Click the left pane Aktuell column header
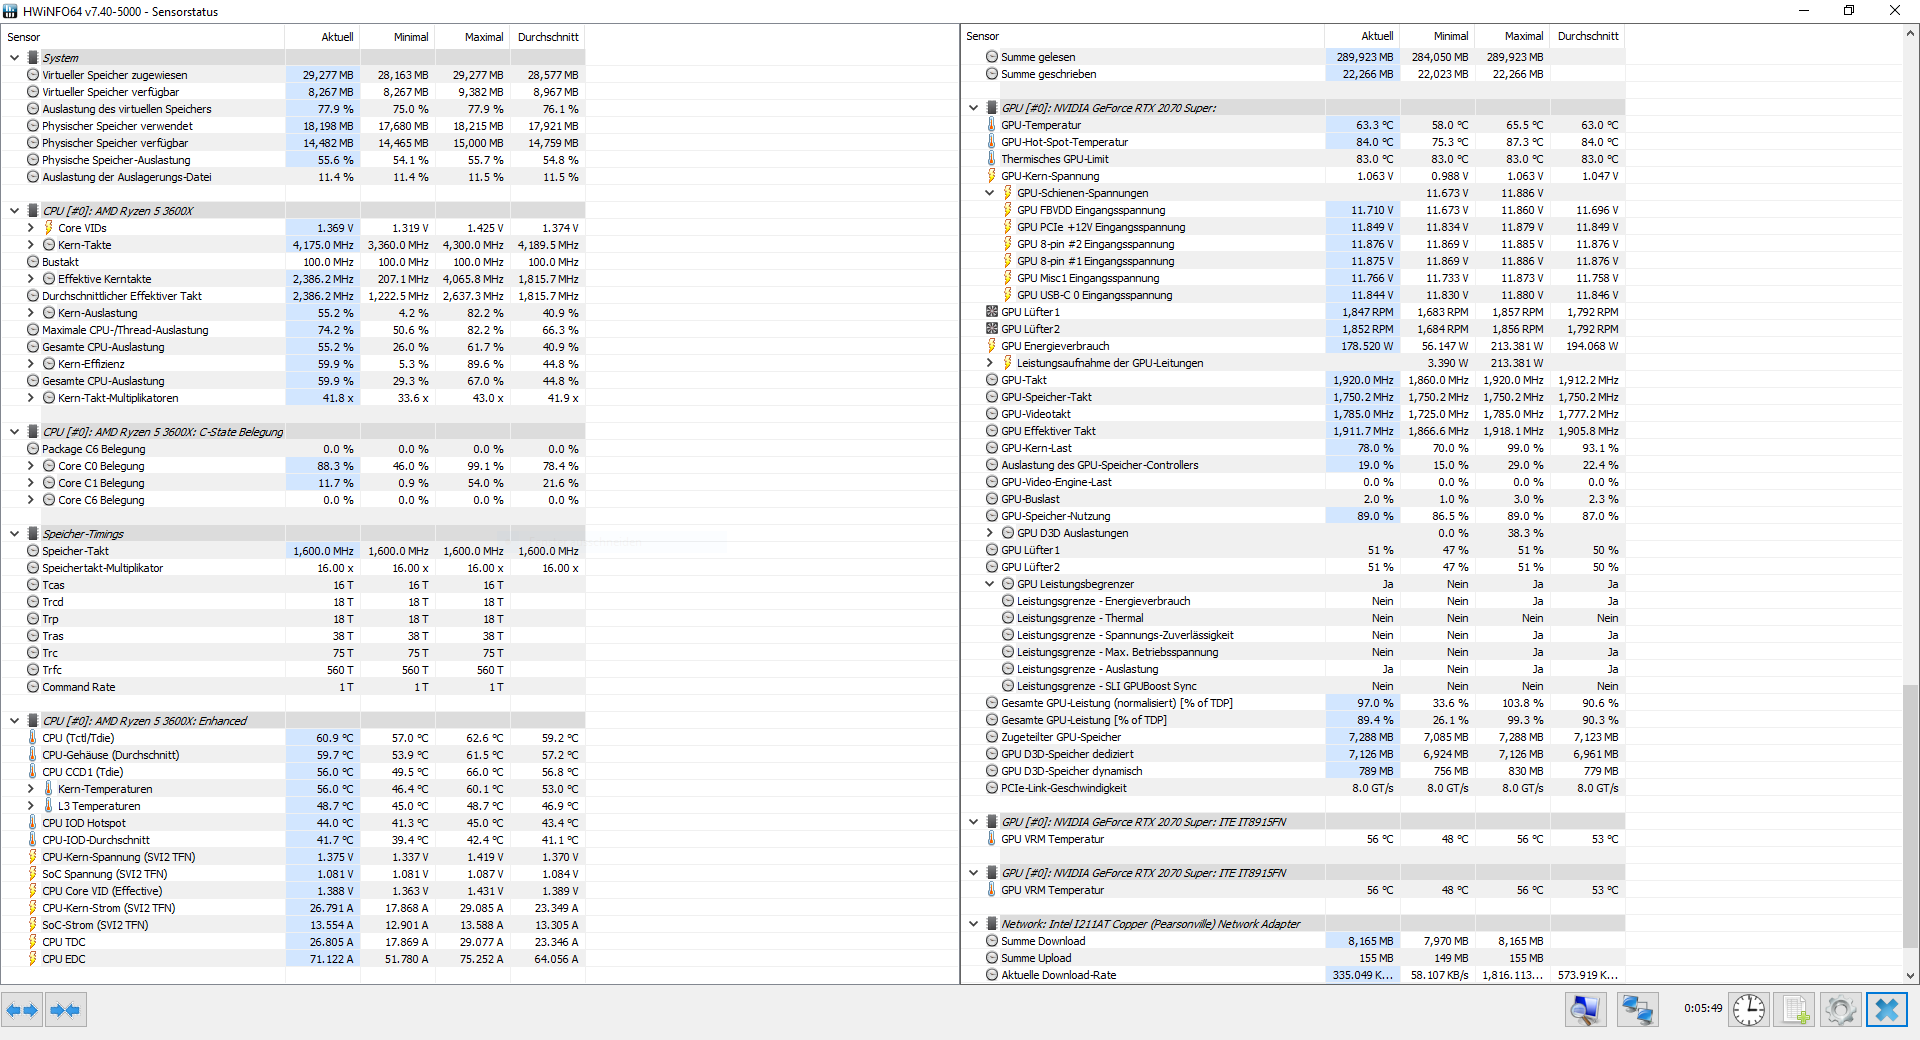Screen dimensions: 1920x1040 323,37
